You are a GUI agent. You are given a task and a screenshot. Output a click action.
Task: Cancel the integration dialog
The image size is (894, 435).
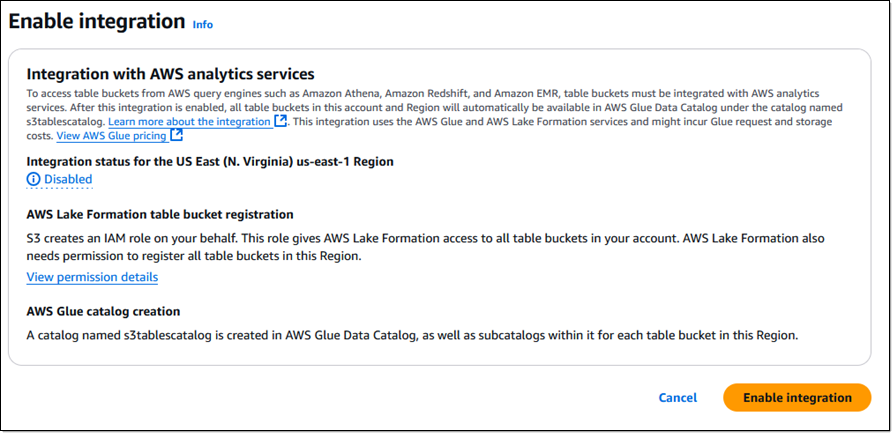677,398
